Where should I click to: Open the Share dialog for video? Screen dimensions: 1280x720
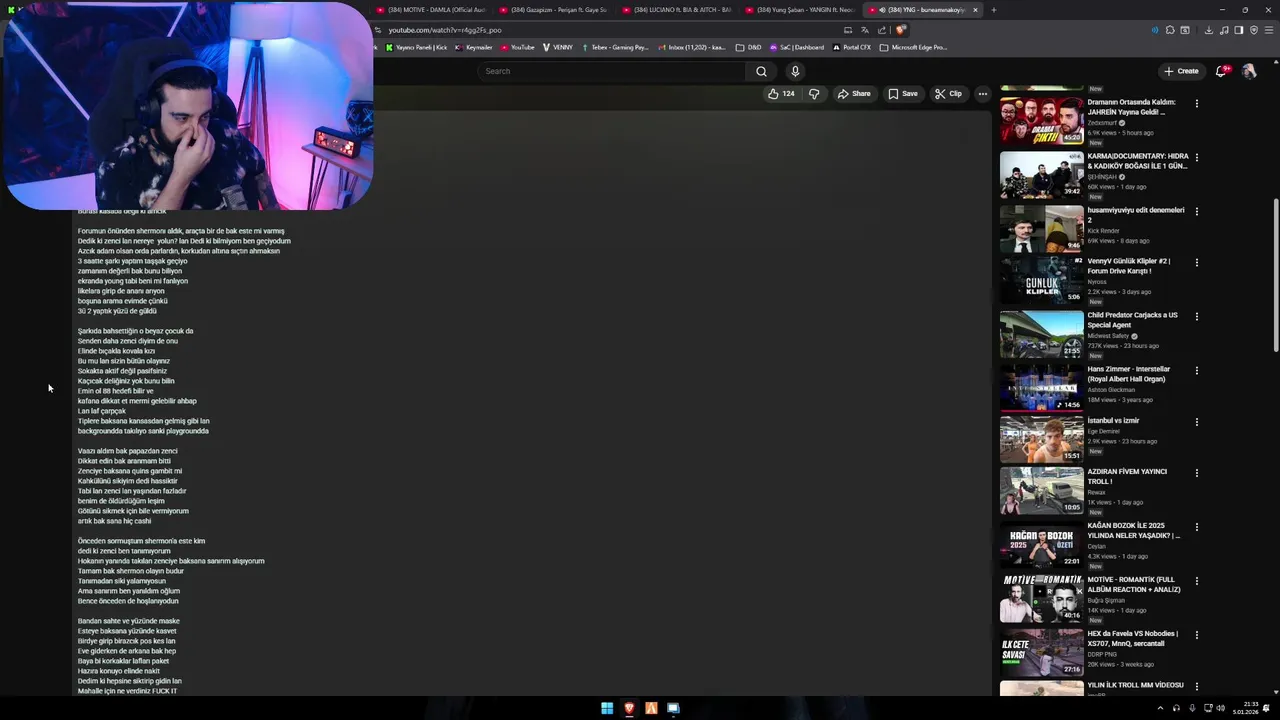pyautogui.click(x=854, y=94)
